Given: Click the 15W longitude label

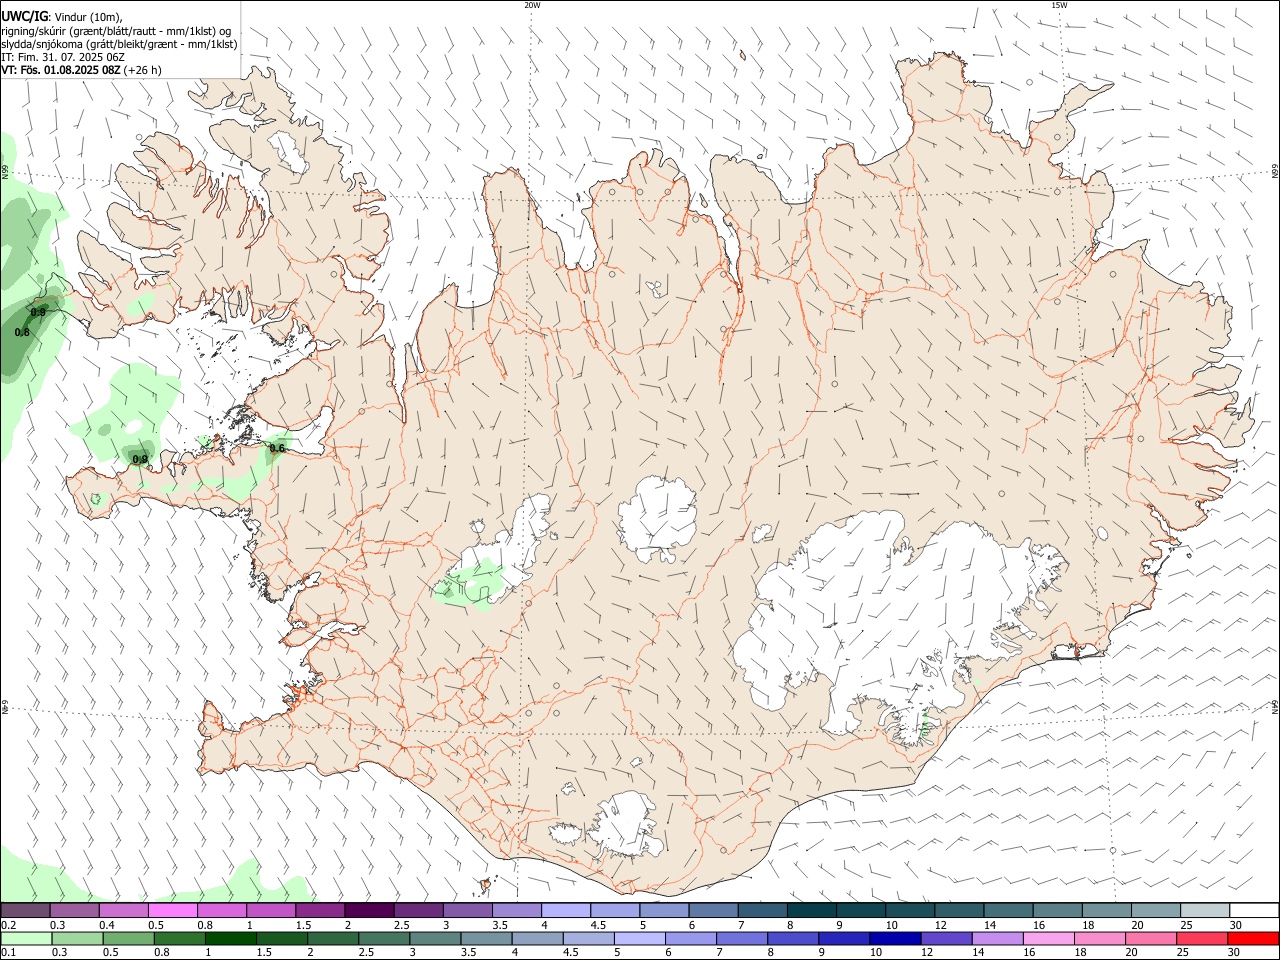Looking at the screenshot, I should 1059,5.
